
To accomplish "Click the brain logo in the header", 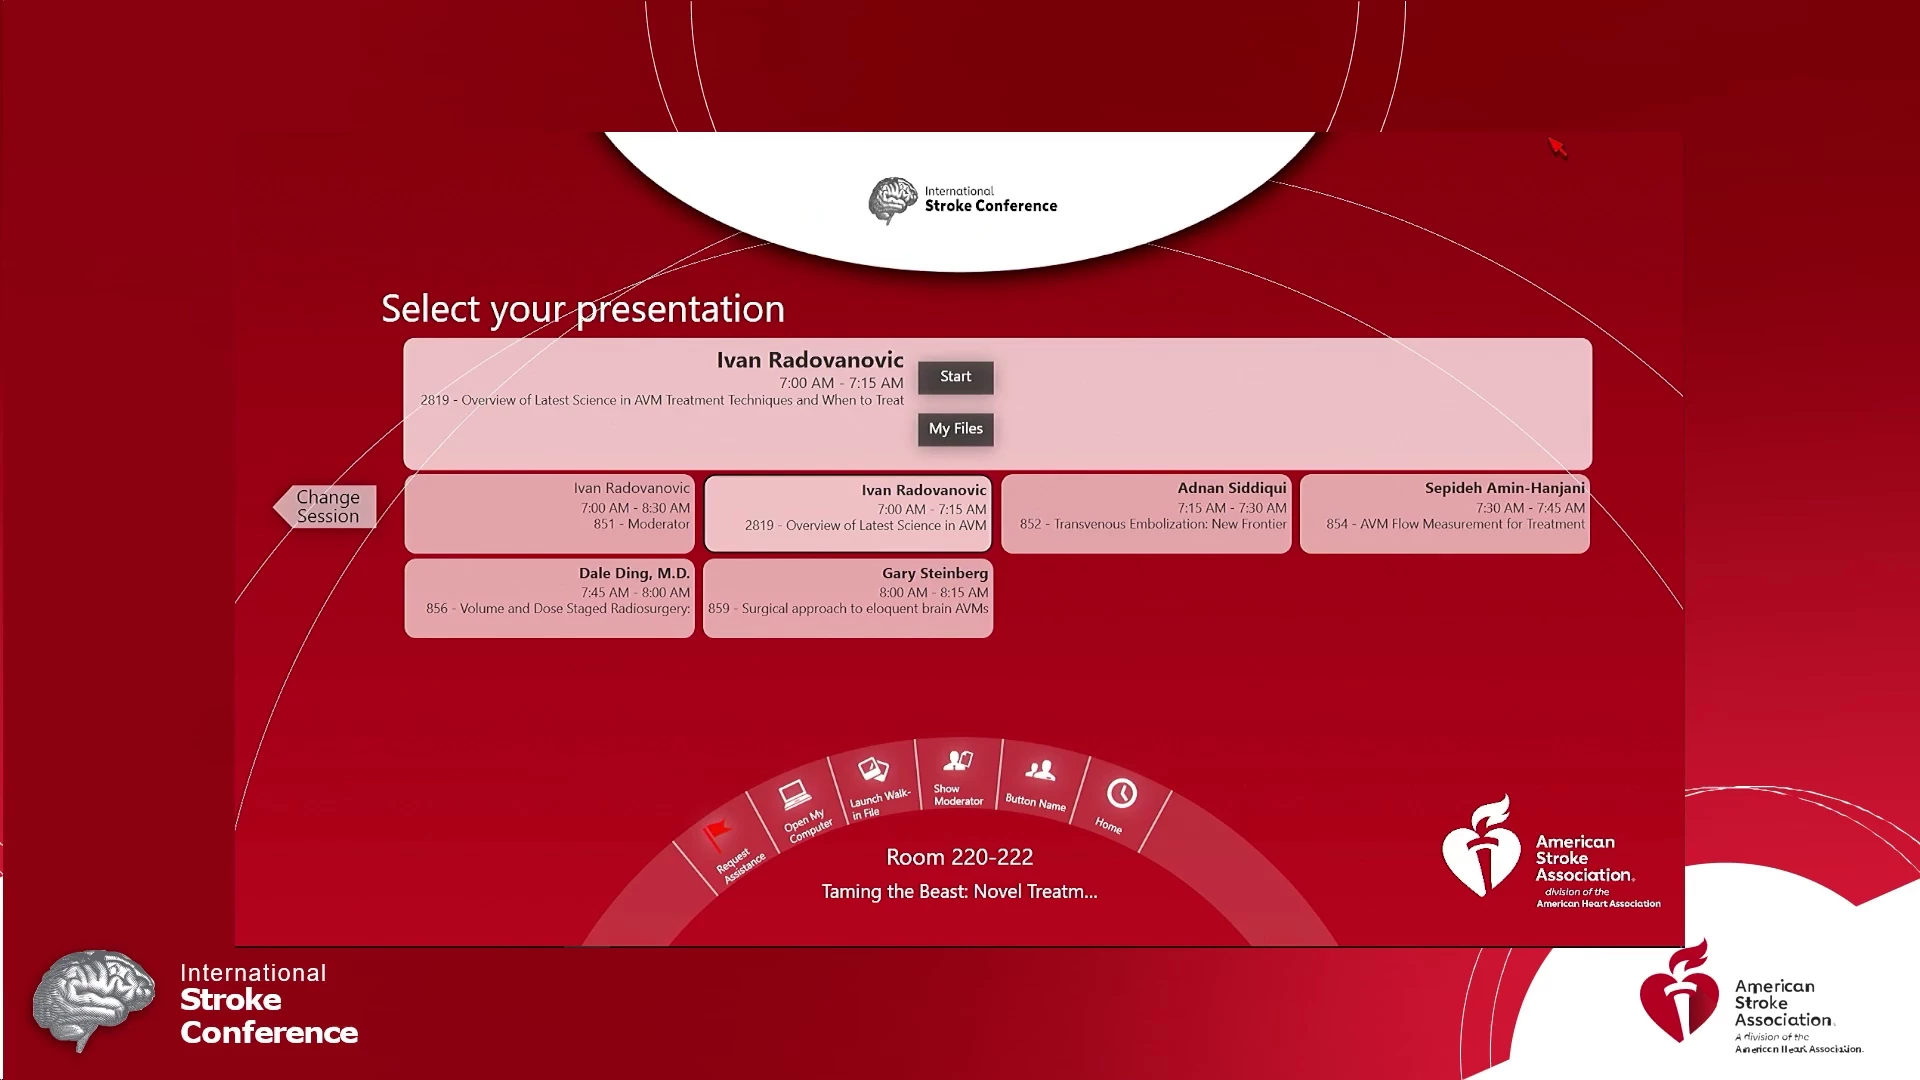I will point(892,200).
